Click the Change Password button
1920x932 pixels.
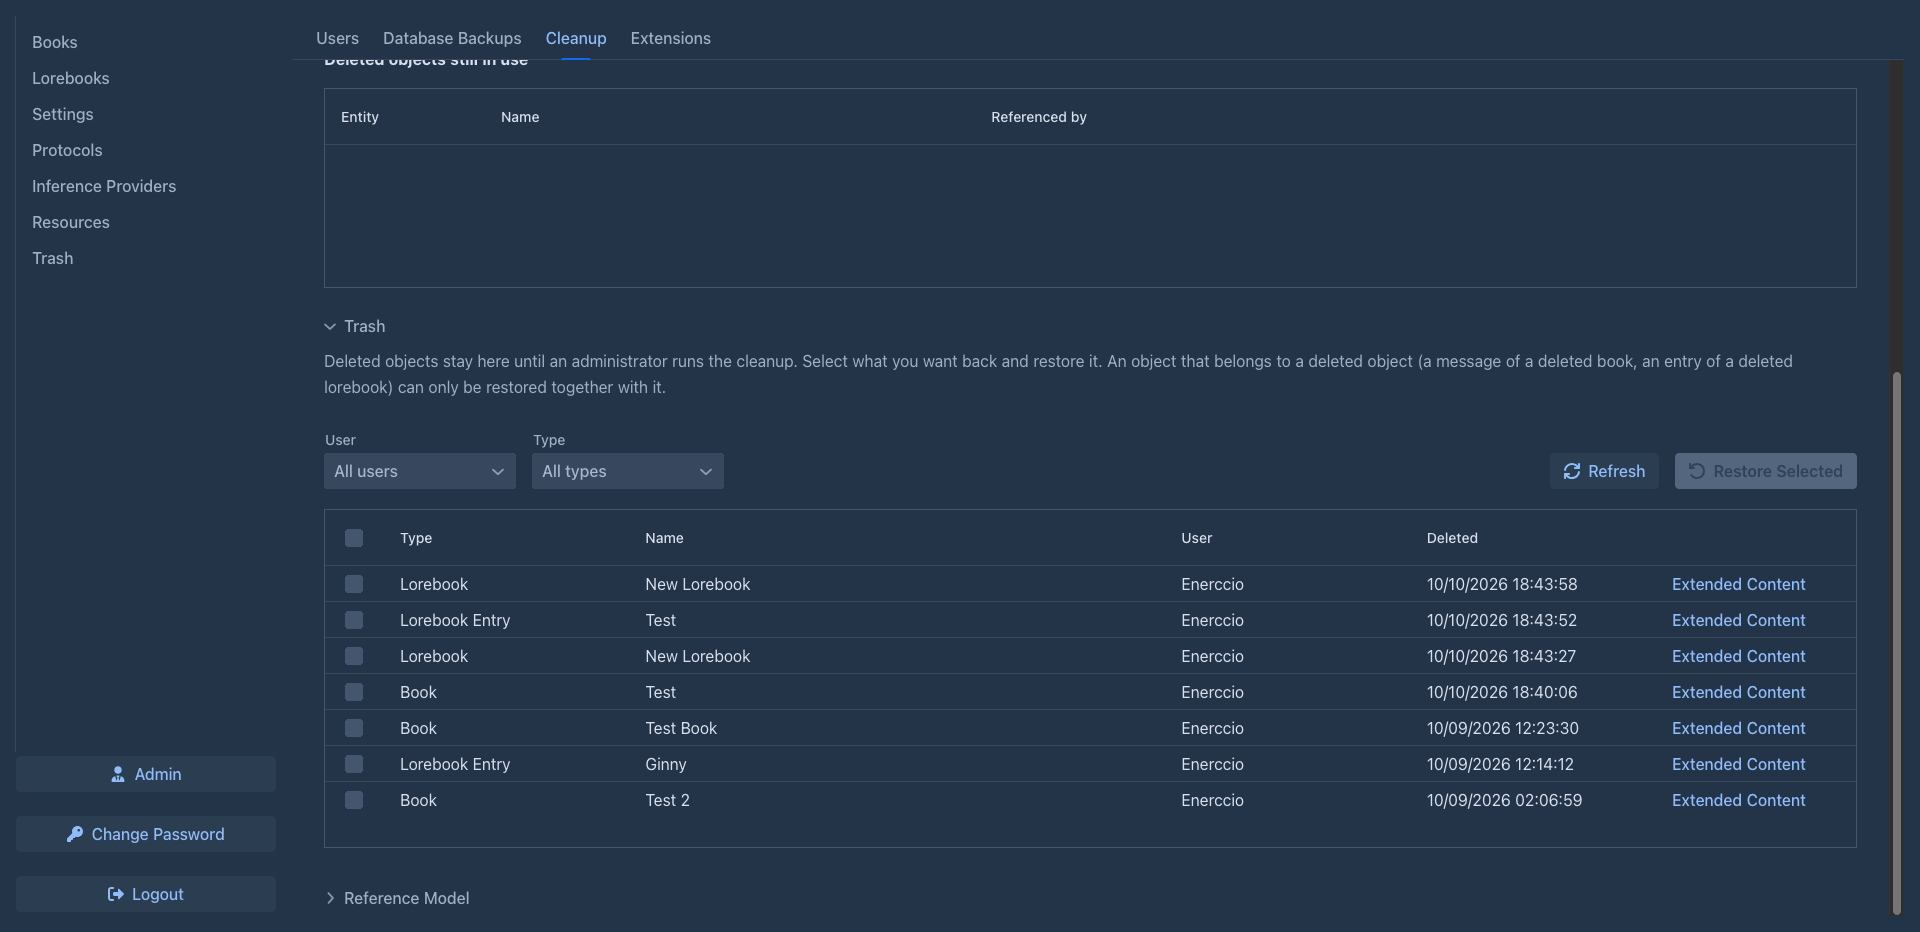[146, 834]
